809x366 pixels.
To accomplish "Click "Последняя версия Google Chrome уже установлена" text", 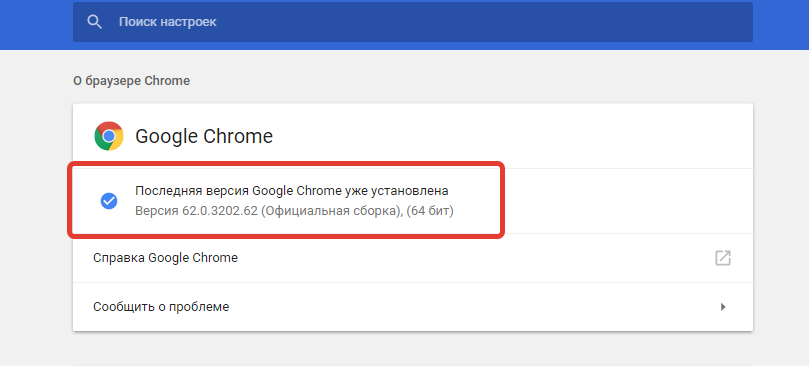I will [292, 191].
